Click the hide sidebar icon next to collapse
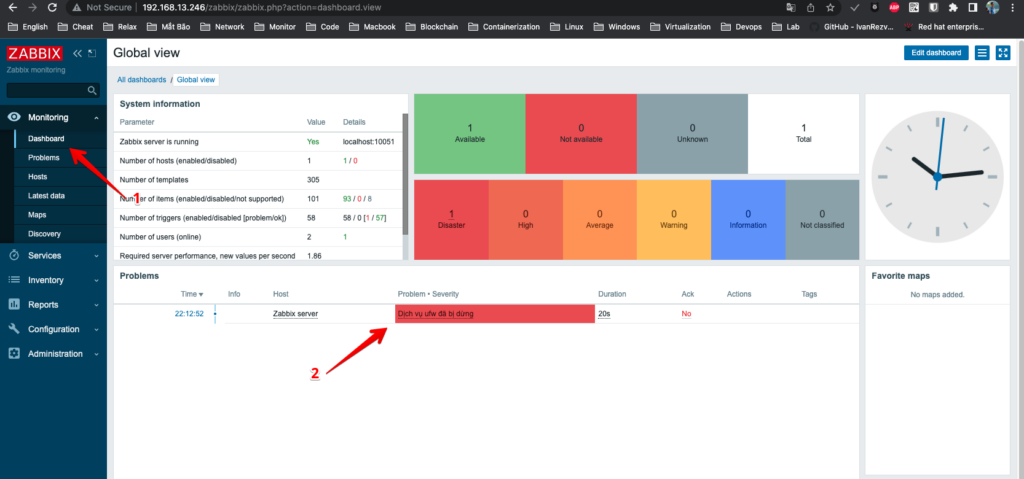Viewport: 1024px width, 479px height. point(92,53)
